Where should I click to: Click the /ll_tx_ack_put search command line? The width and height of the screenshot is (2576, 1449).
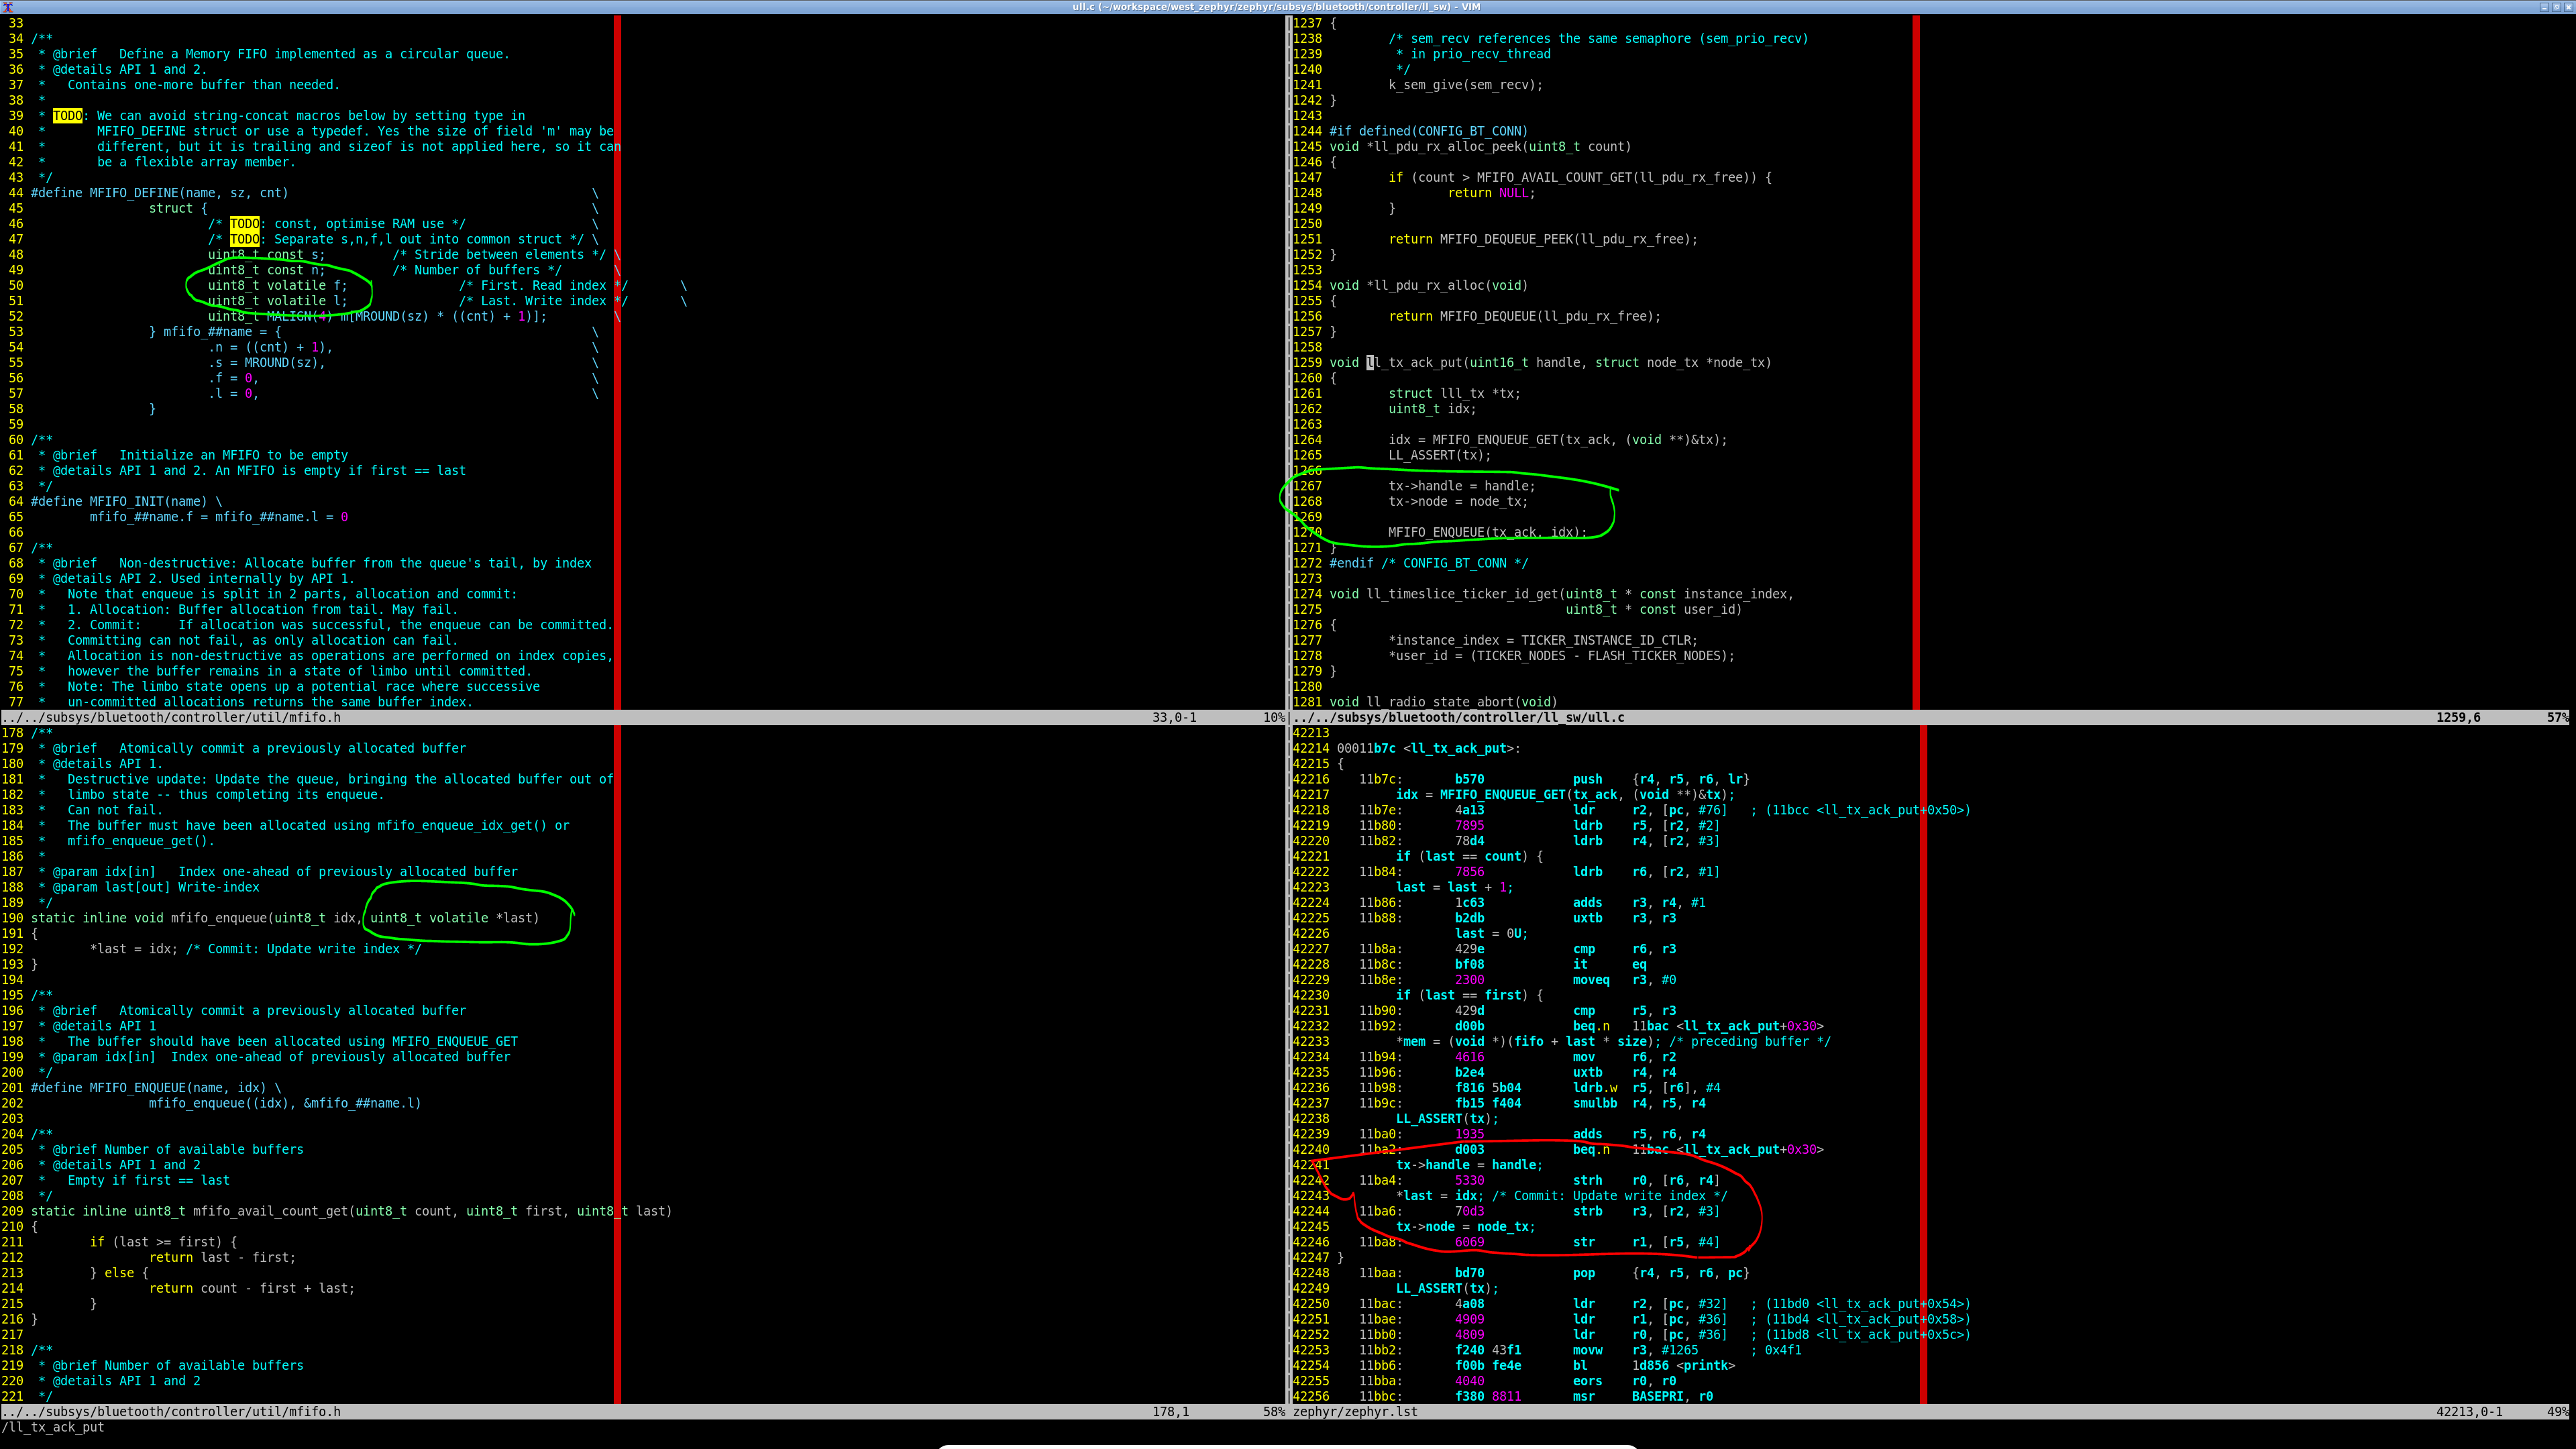(x=54, y=1427)
